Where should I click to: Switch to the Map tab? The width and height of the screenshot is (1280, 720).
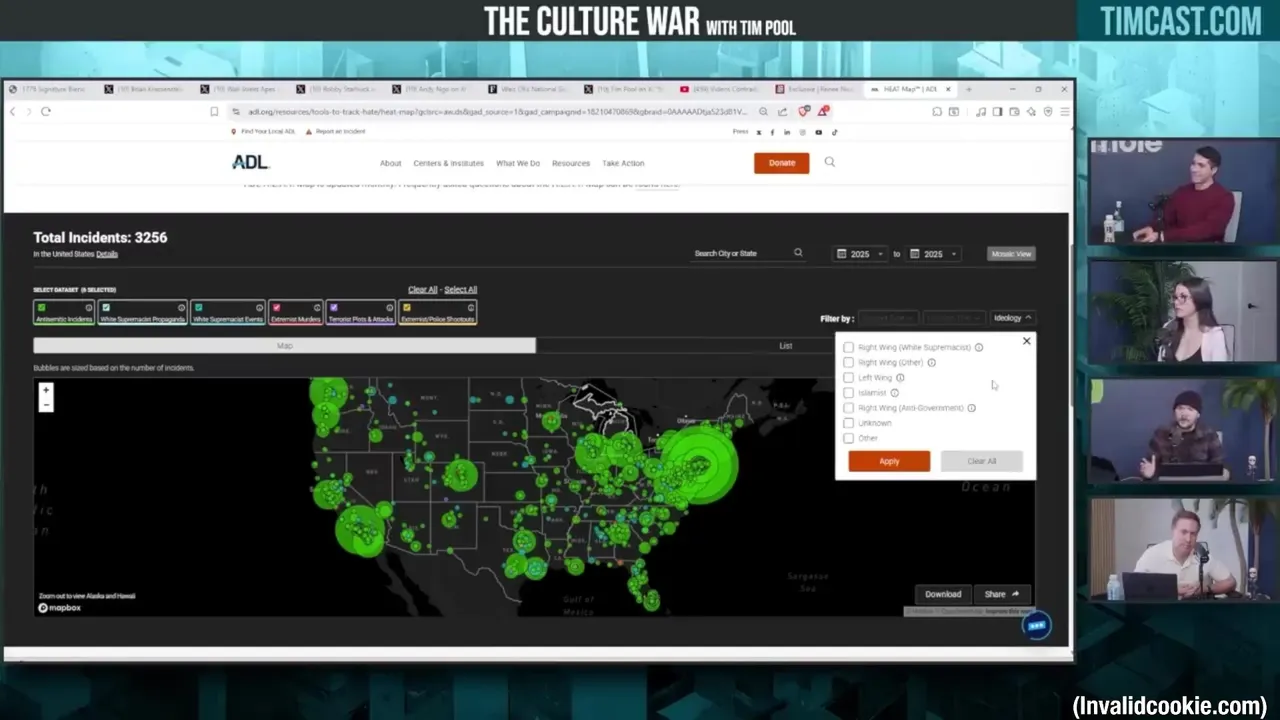coord(284,346)
